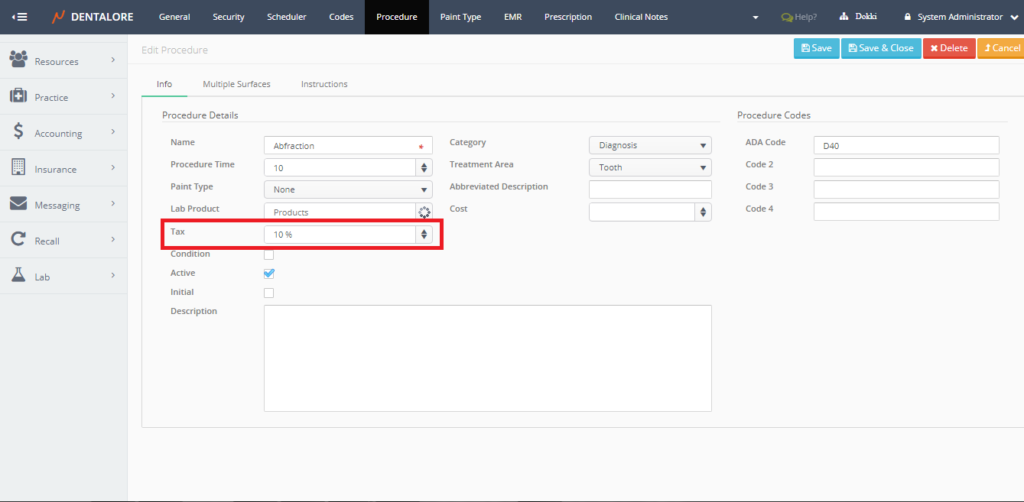1024x502 pixels.
Task: Open the Scheduler menu in top navigation
Action: 287,17
